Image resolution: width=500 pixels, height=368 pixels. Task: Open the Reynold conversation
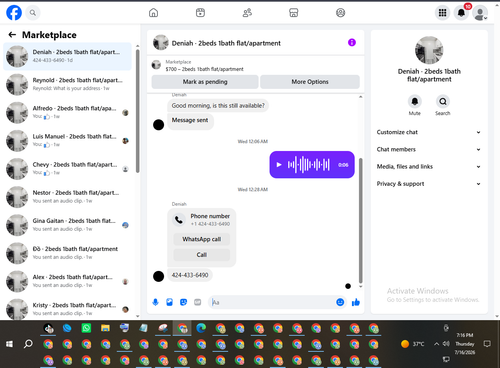[67, 84]
